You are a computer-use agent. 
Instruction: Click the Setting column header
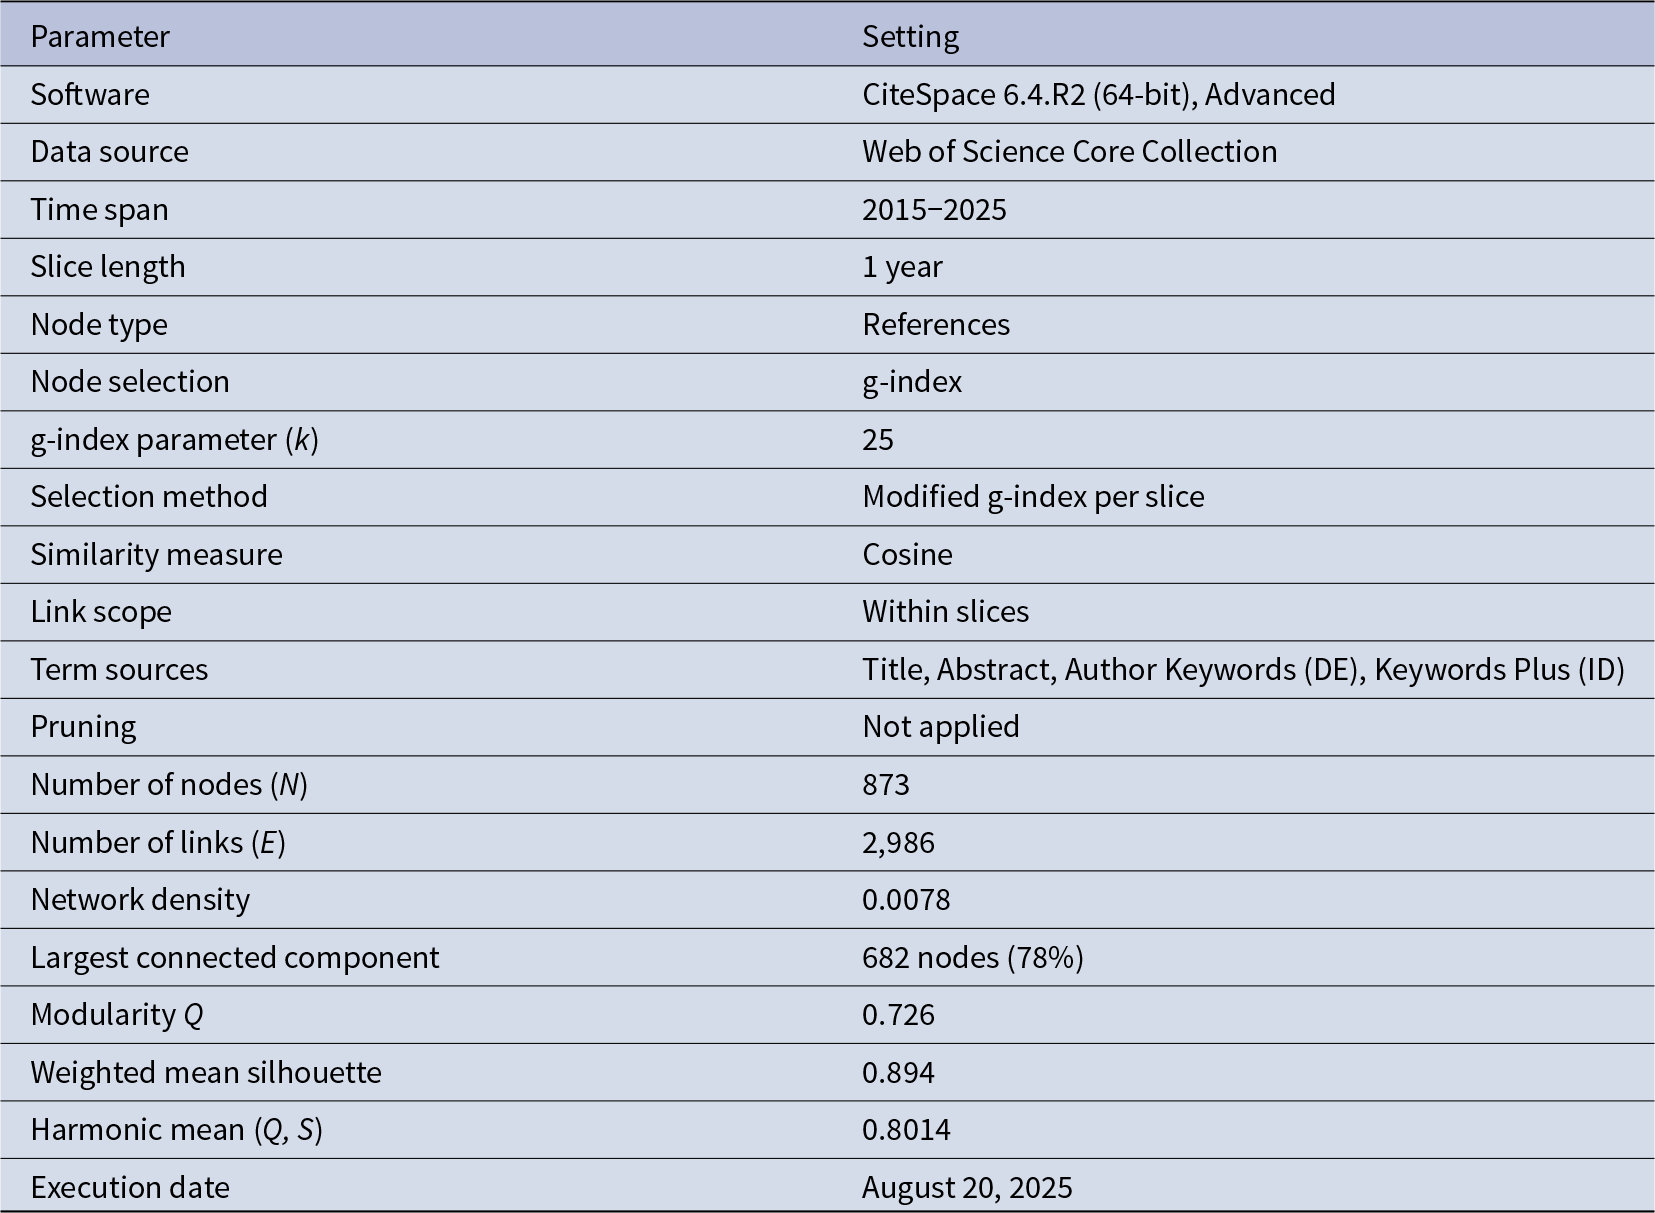(910, 37)
